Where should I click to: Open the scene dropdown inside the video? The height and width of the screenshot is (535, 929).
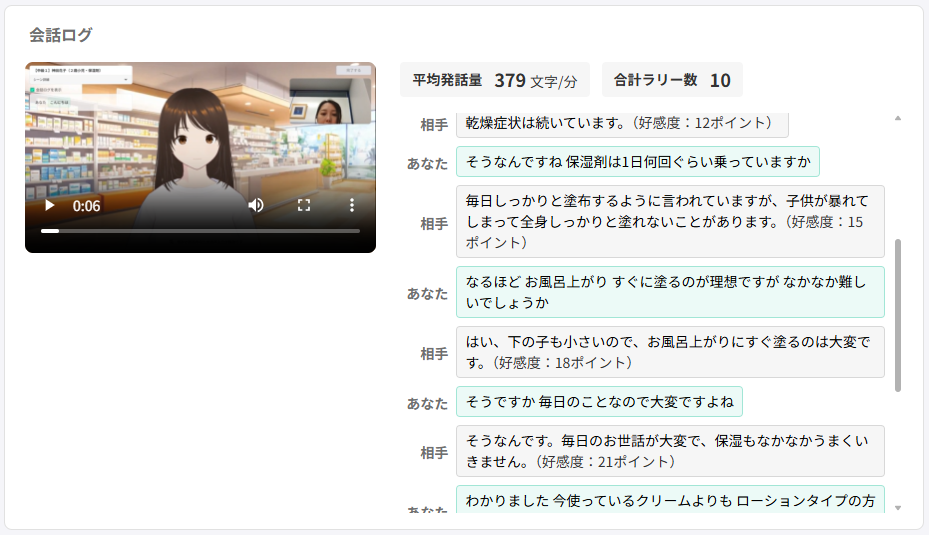[80, 78]
